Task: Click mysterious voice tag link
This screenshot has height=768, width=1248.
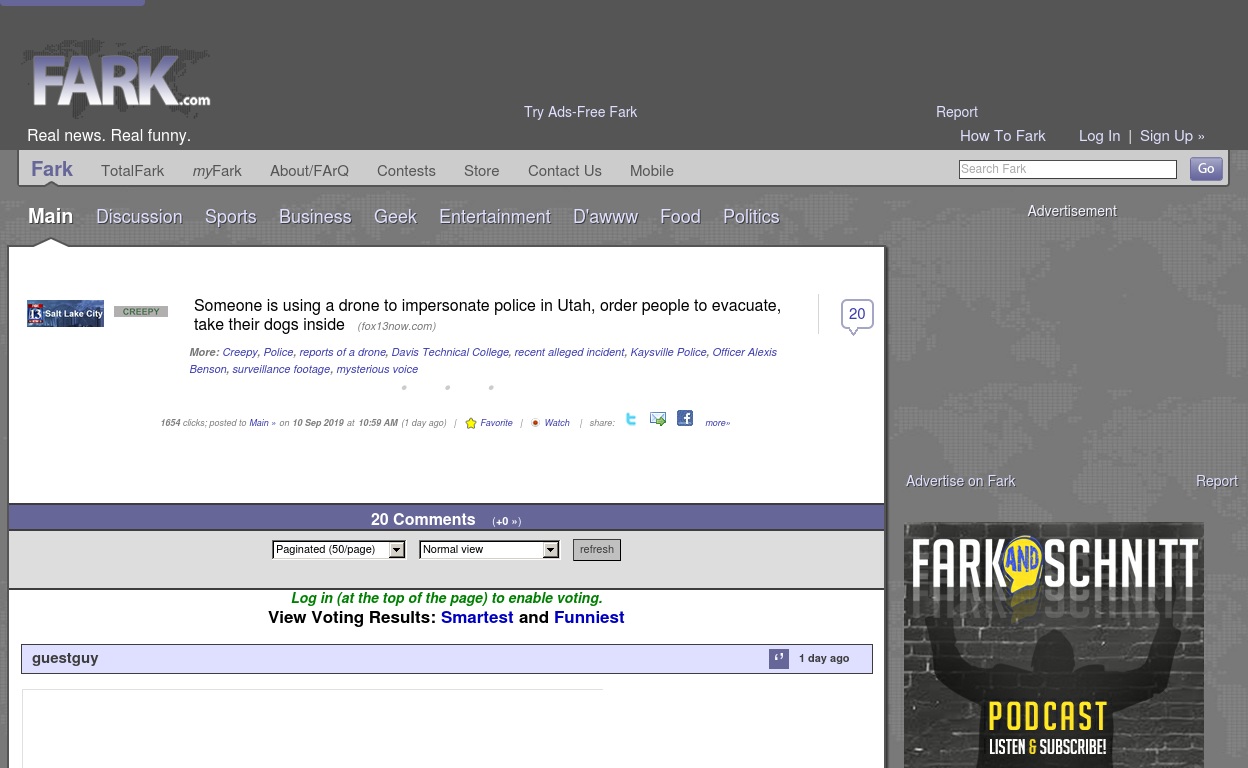Action: (377, 369)
